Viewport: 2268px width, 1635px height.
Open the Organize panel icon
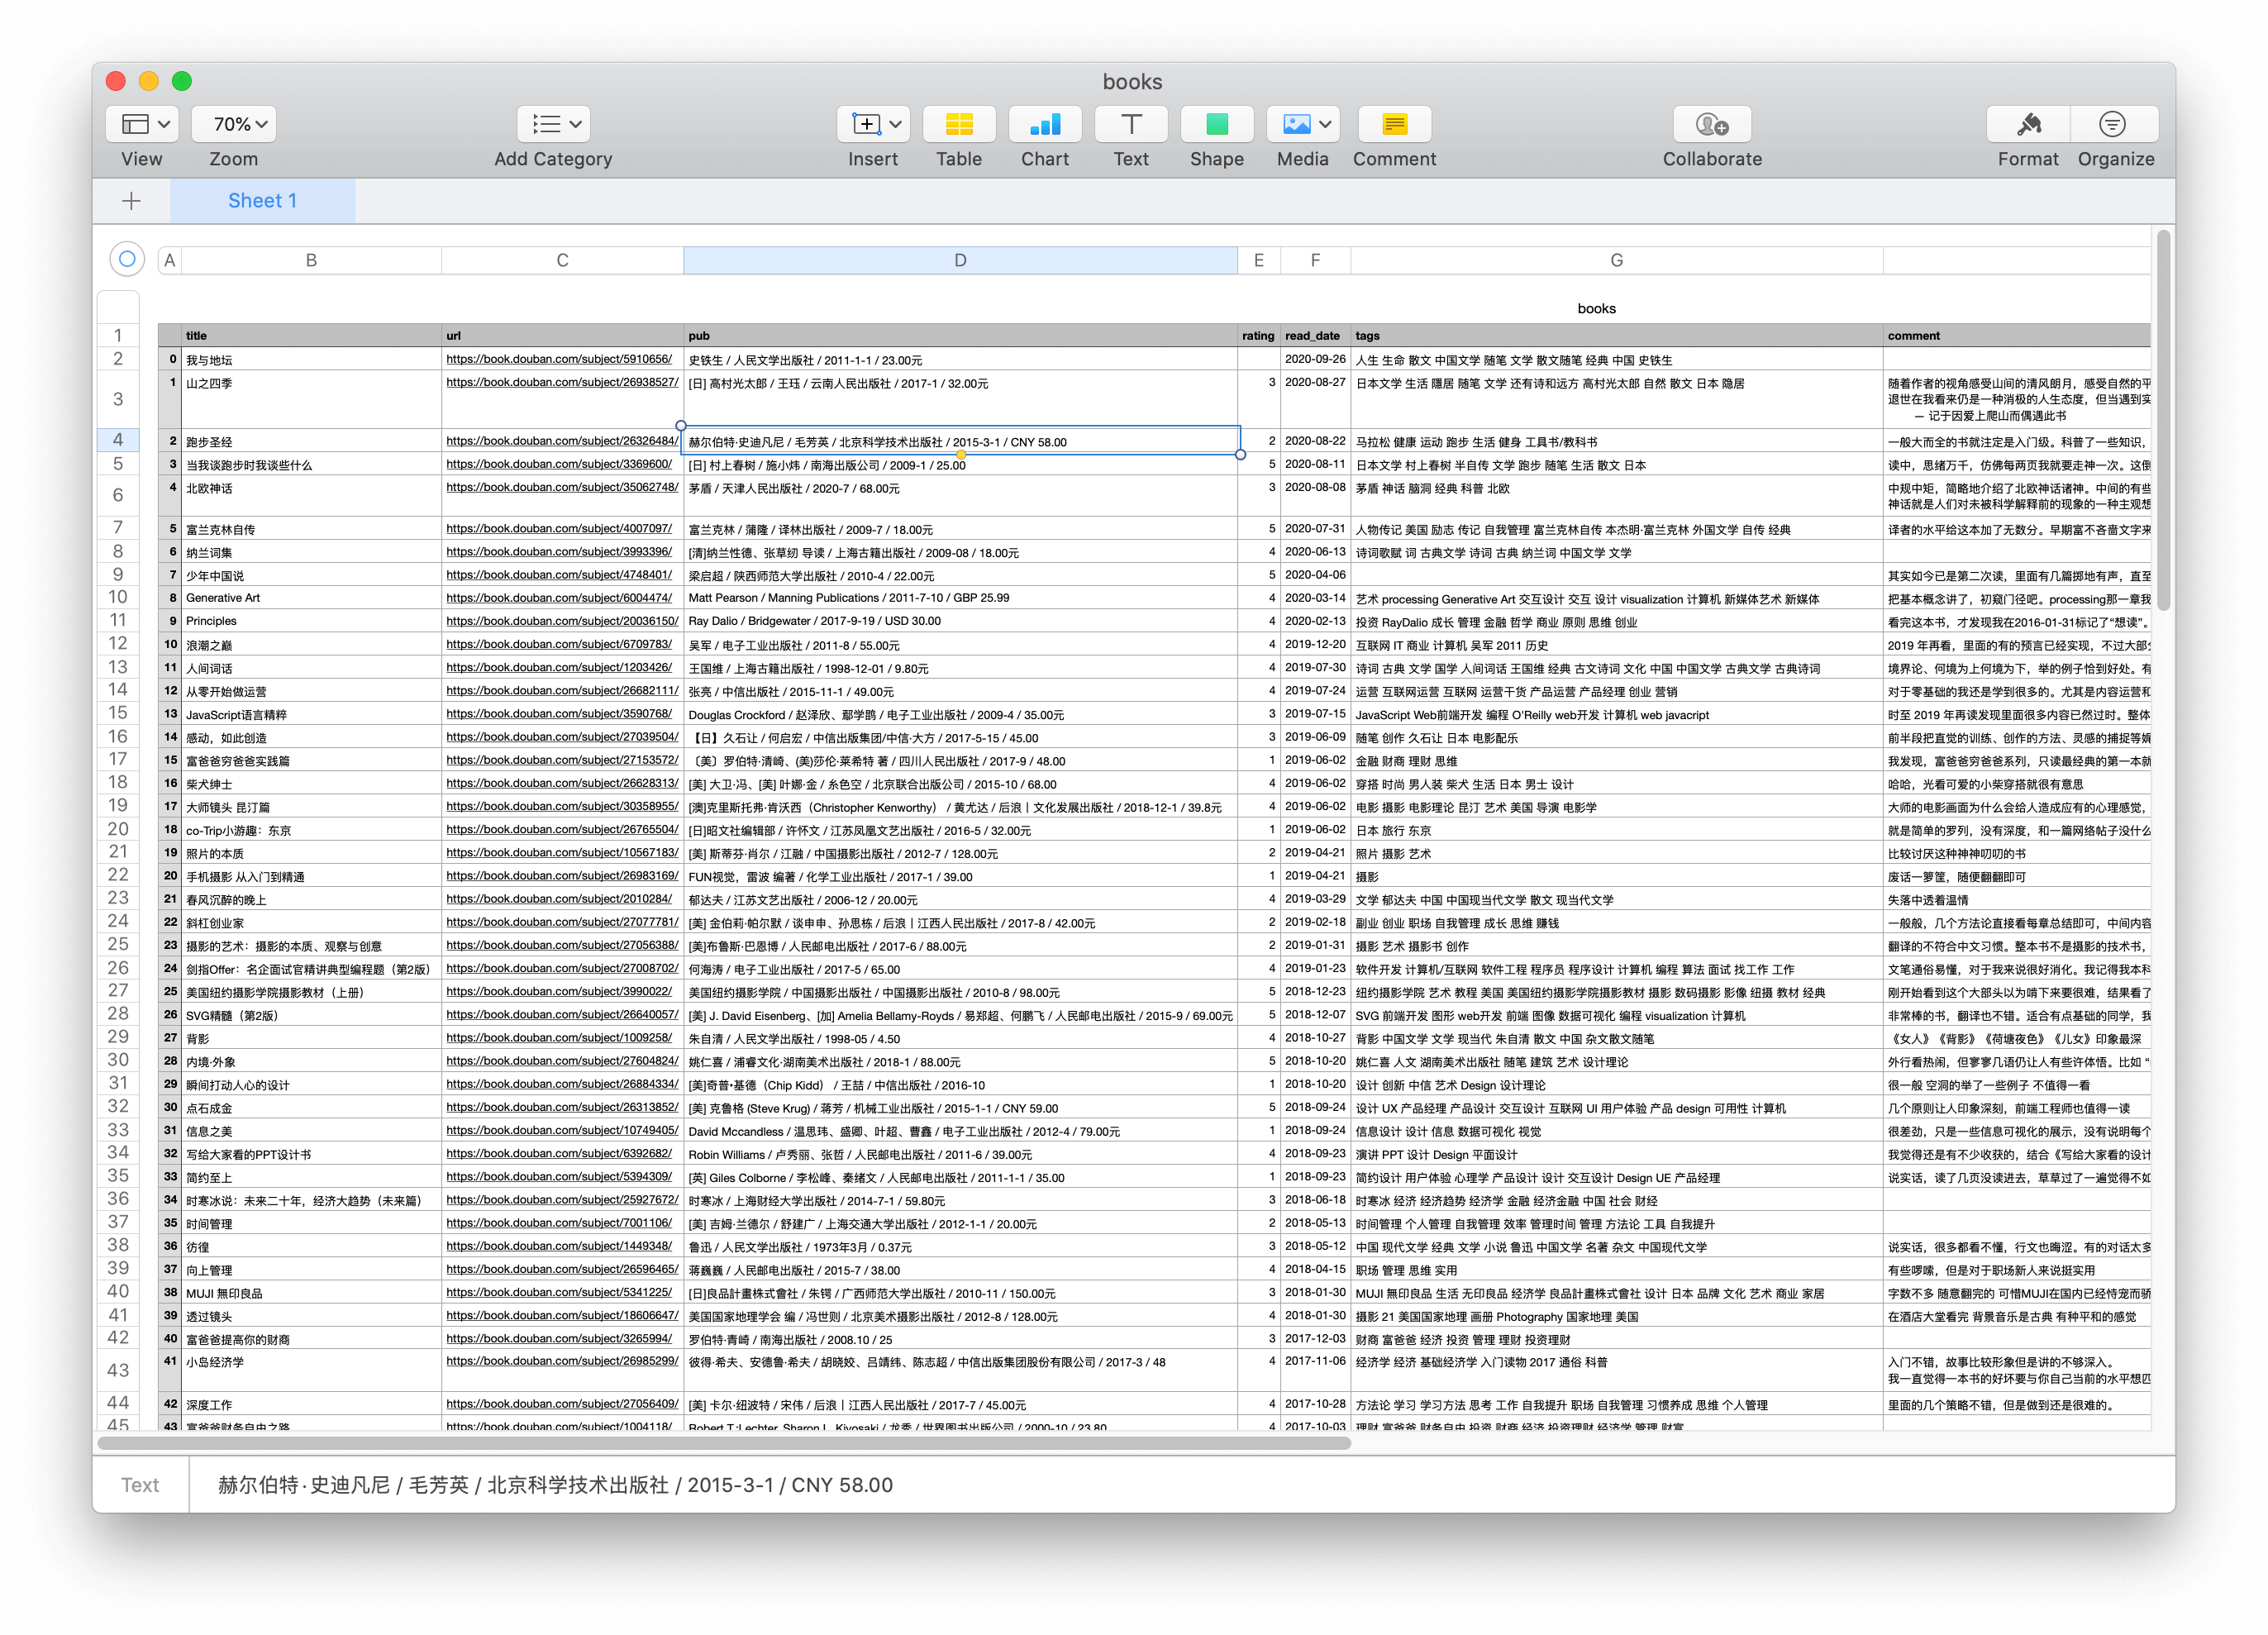point(2113,125)
